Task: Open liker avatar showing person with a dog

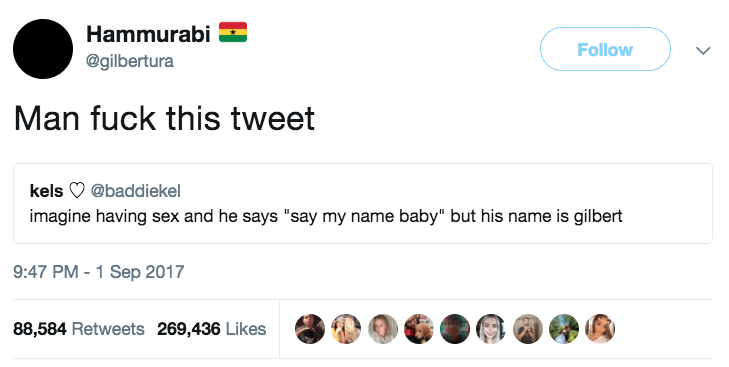Action: 418,329
